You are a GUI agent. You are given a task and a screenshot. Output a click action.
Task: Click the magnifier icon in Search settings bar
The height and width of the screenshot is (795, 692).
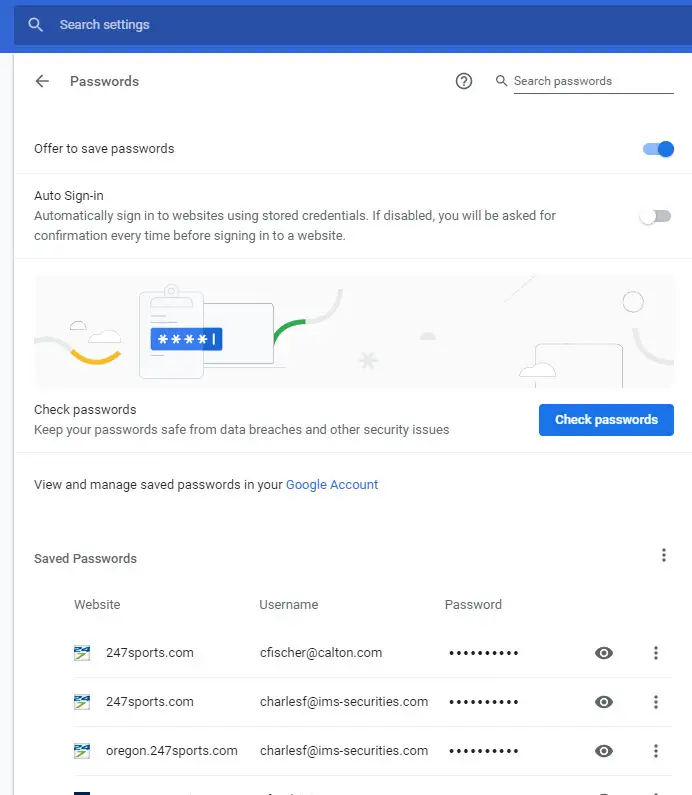(x=35, y=24)
